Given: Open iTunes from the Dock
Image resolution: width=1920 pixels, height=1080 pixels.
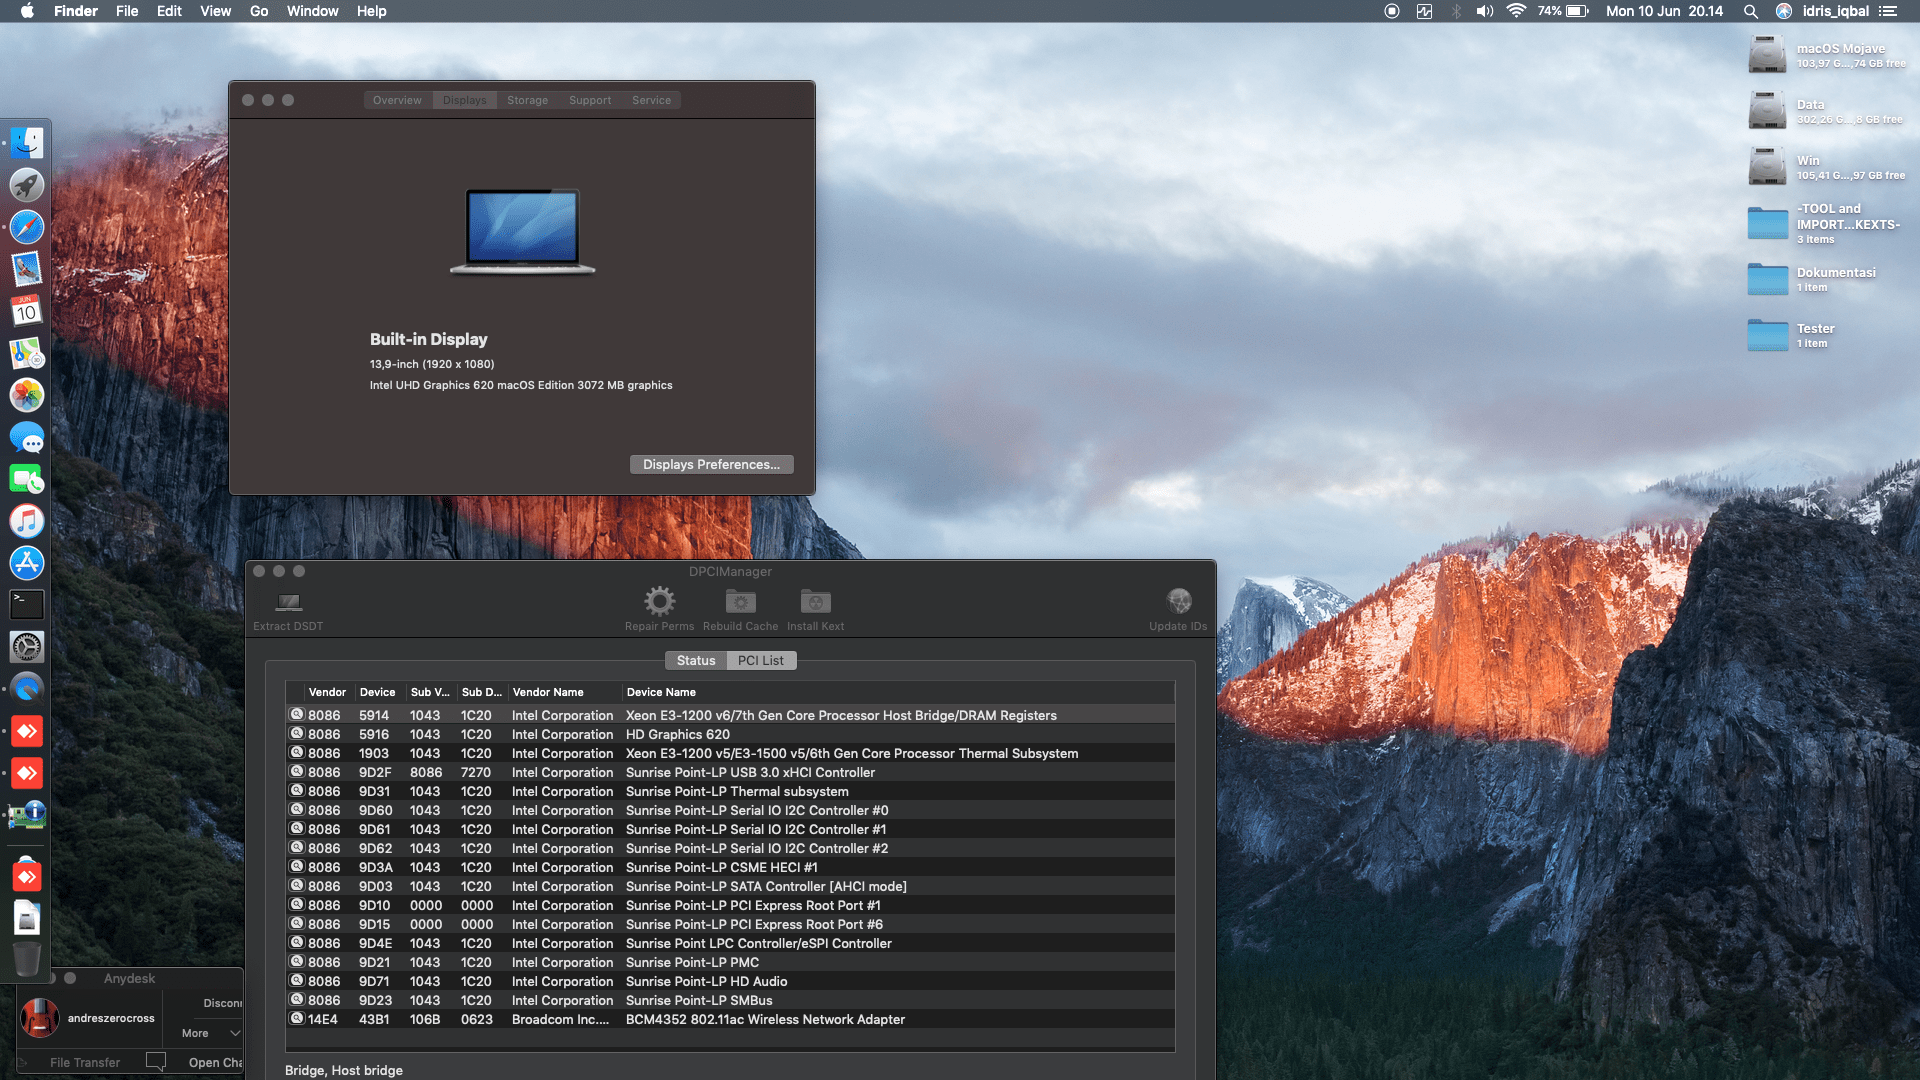Looking at the screenshot, I should 27,521.
